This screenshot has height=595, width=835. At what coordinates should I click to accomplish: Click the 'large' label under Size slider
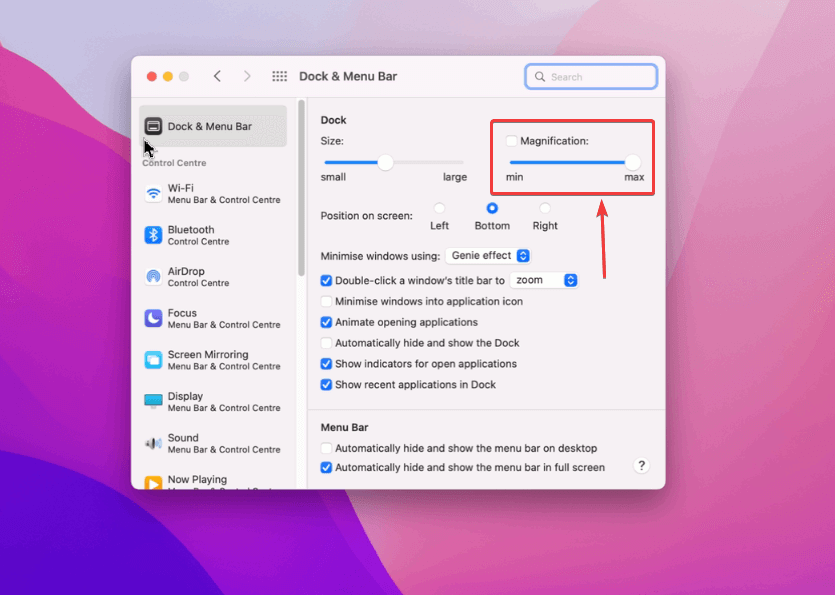tap(455, 177)
